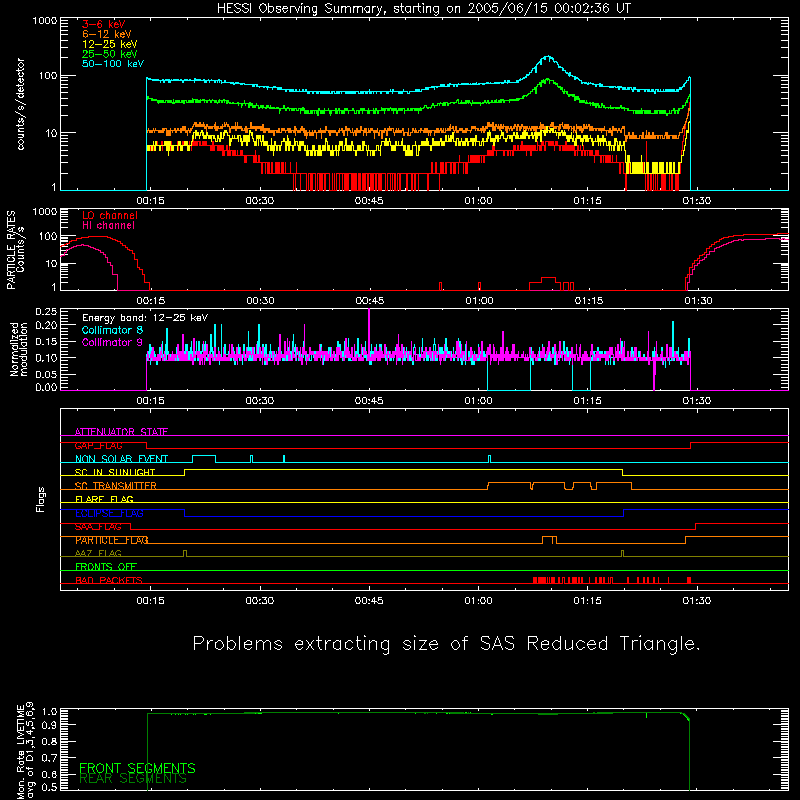The image size is (800, 800).
Task: Click the vertical 'Flags' axis label
Action: point(41,499)
